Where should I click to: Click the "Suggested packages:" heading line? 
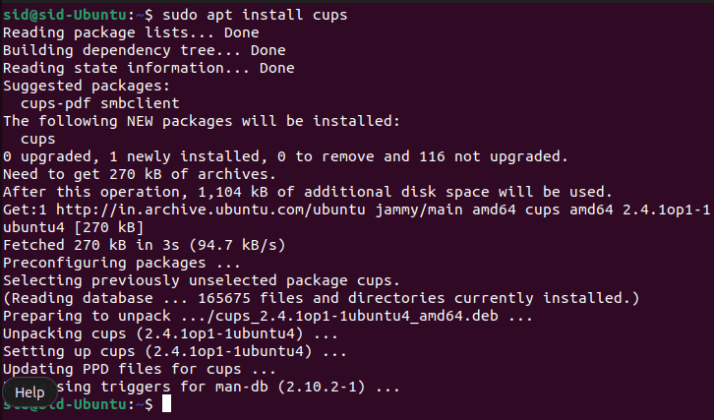(83, 86)
